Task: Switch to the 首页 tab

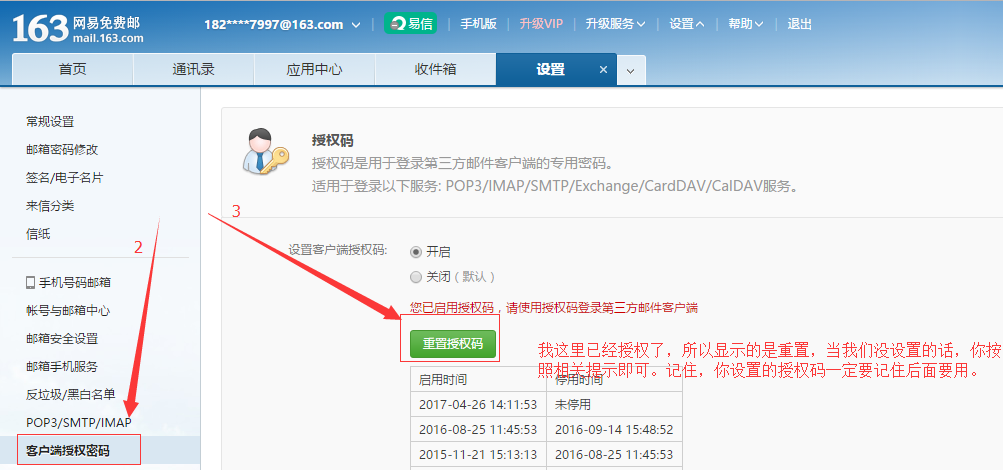Action: (x=72, y=70)
